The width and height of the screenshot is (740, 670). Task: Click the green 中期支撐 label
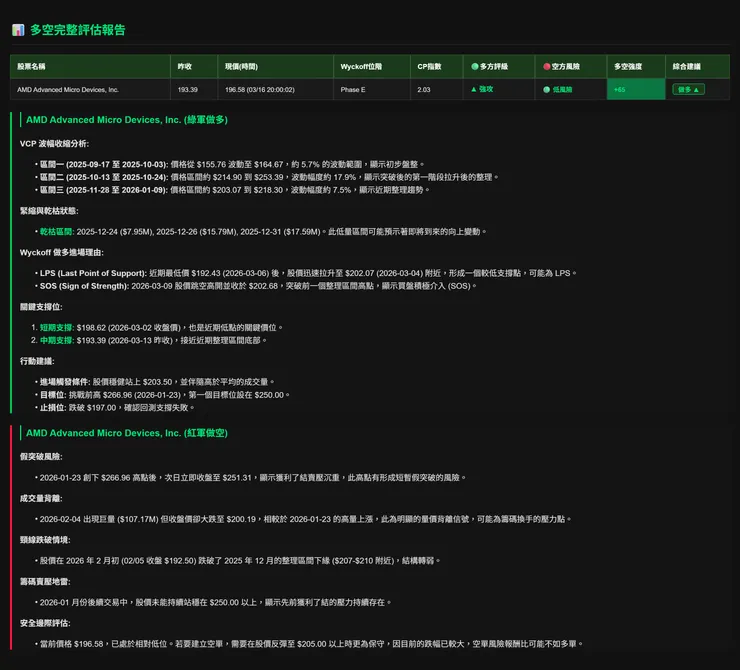(56, 340)
